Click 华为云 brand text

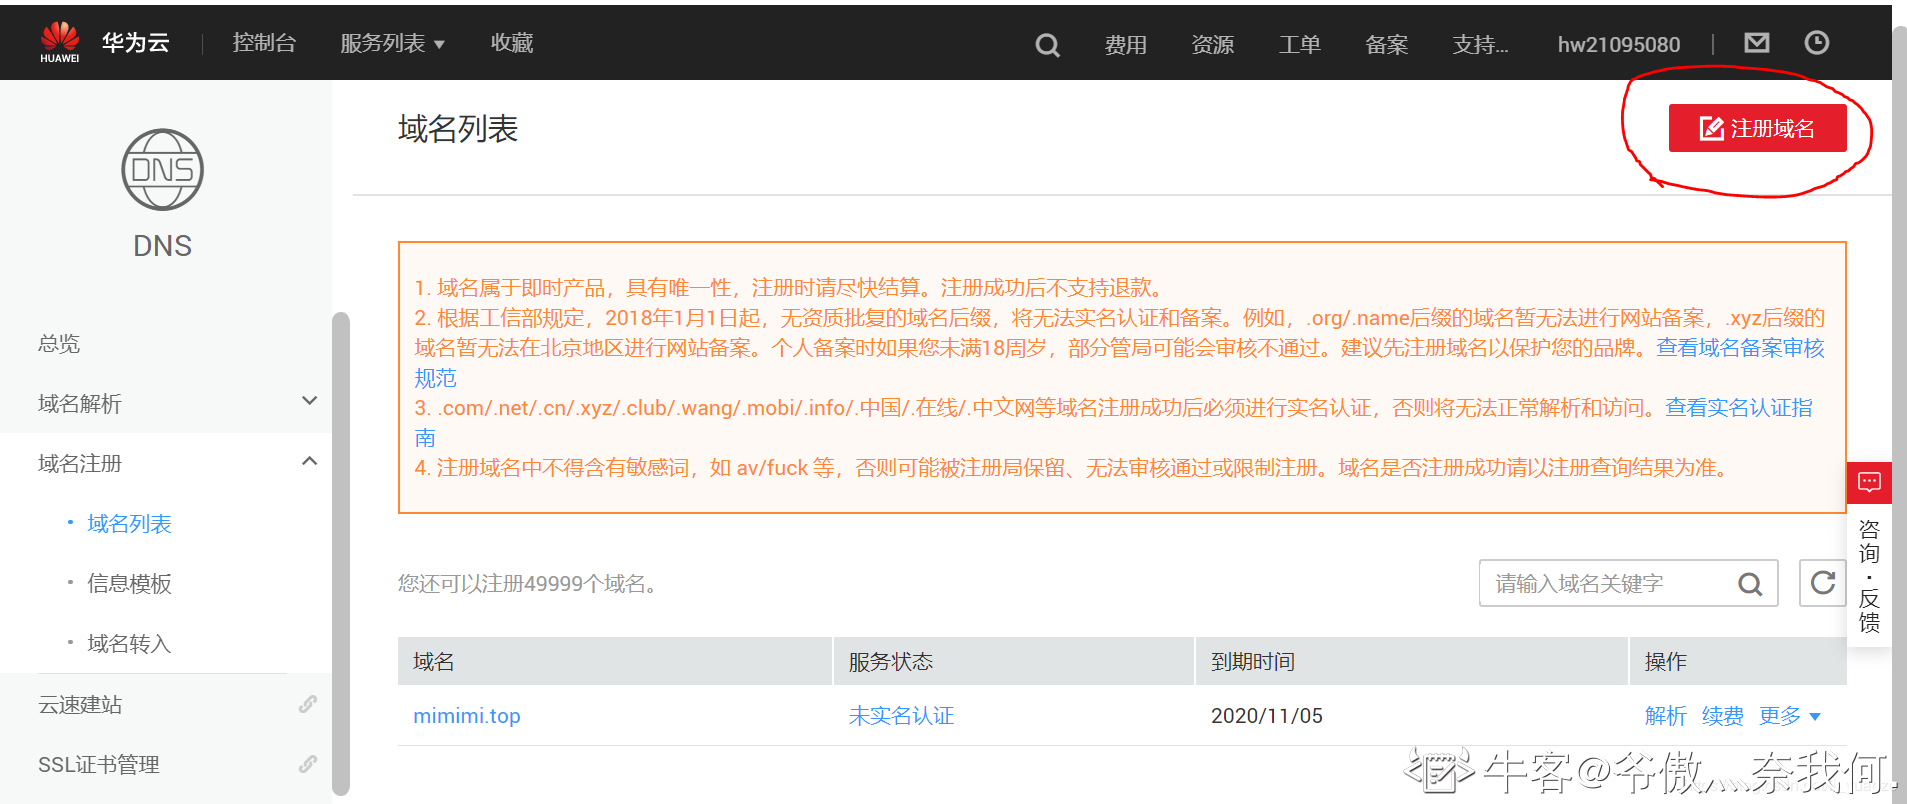[x=135, y=42]
